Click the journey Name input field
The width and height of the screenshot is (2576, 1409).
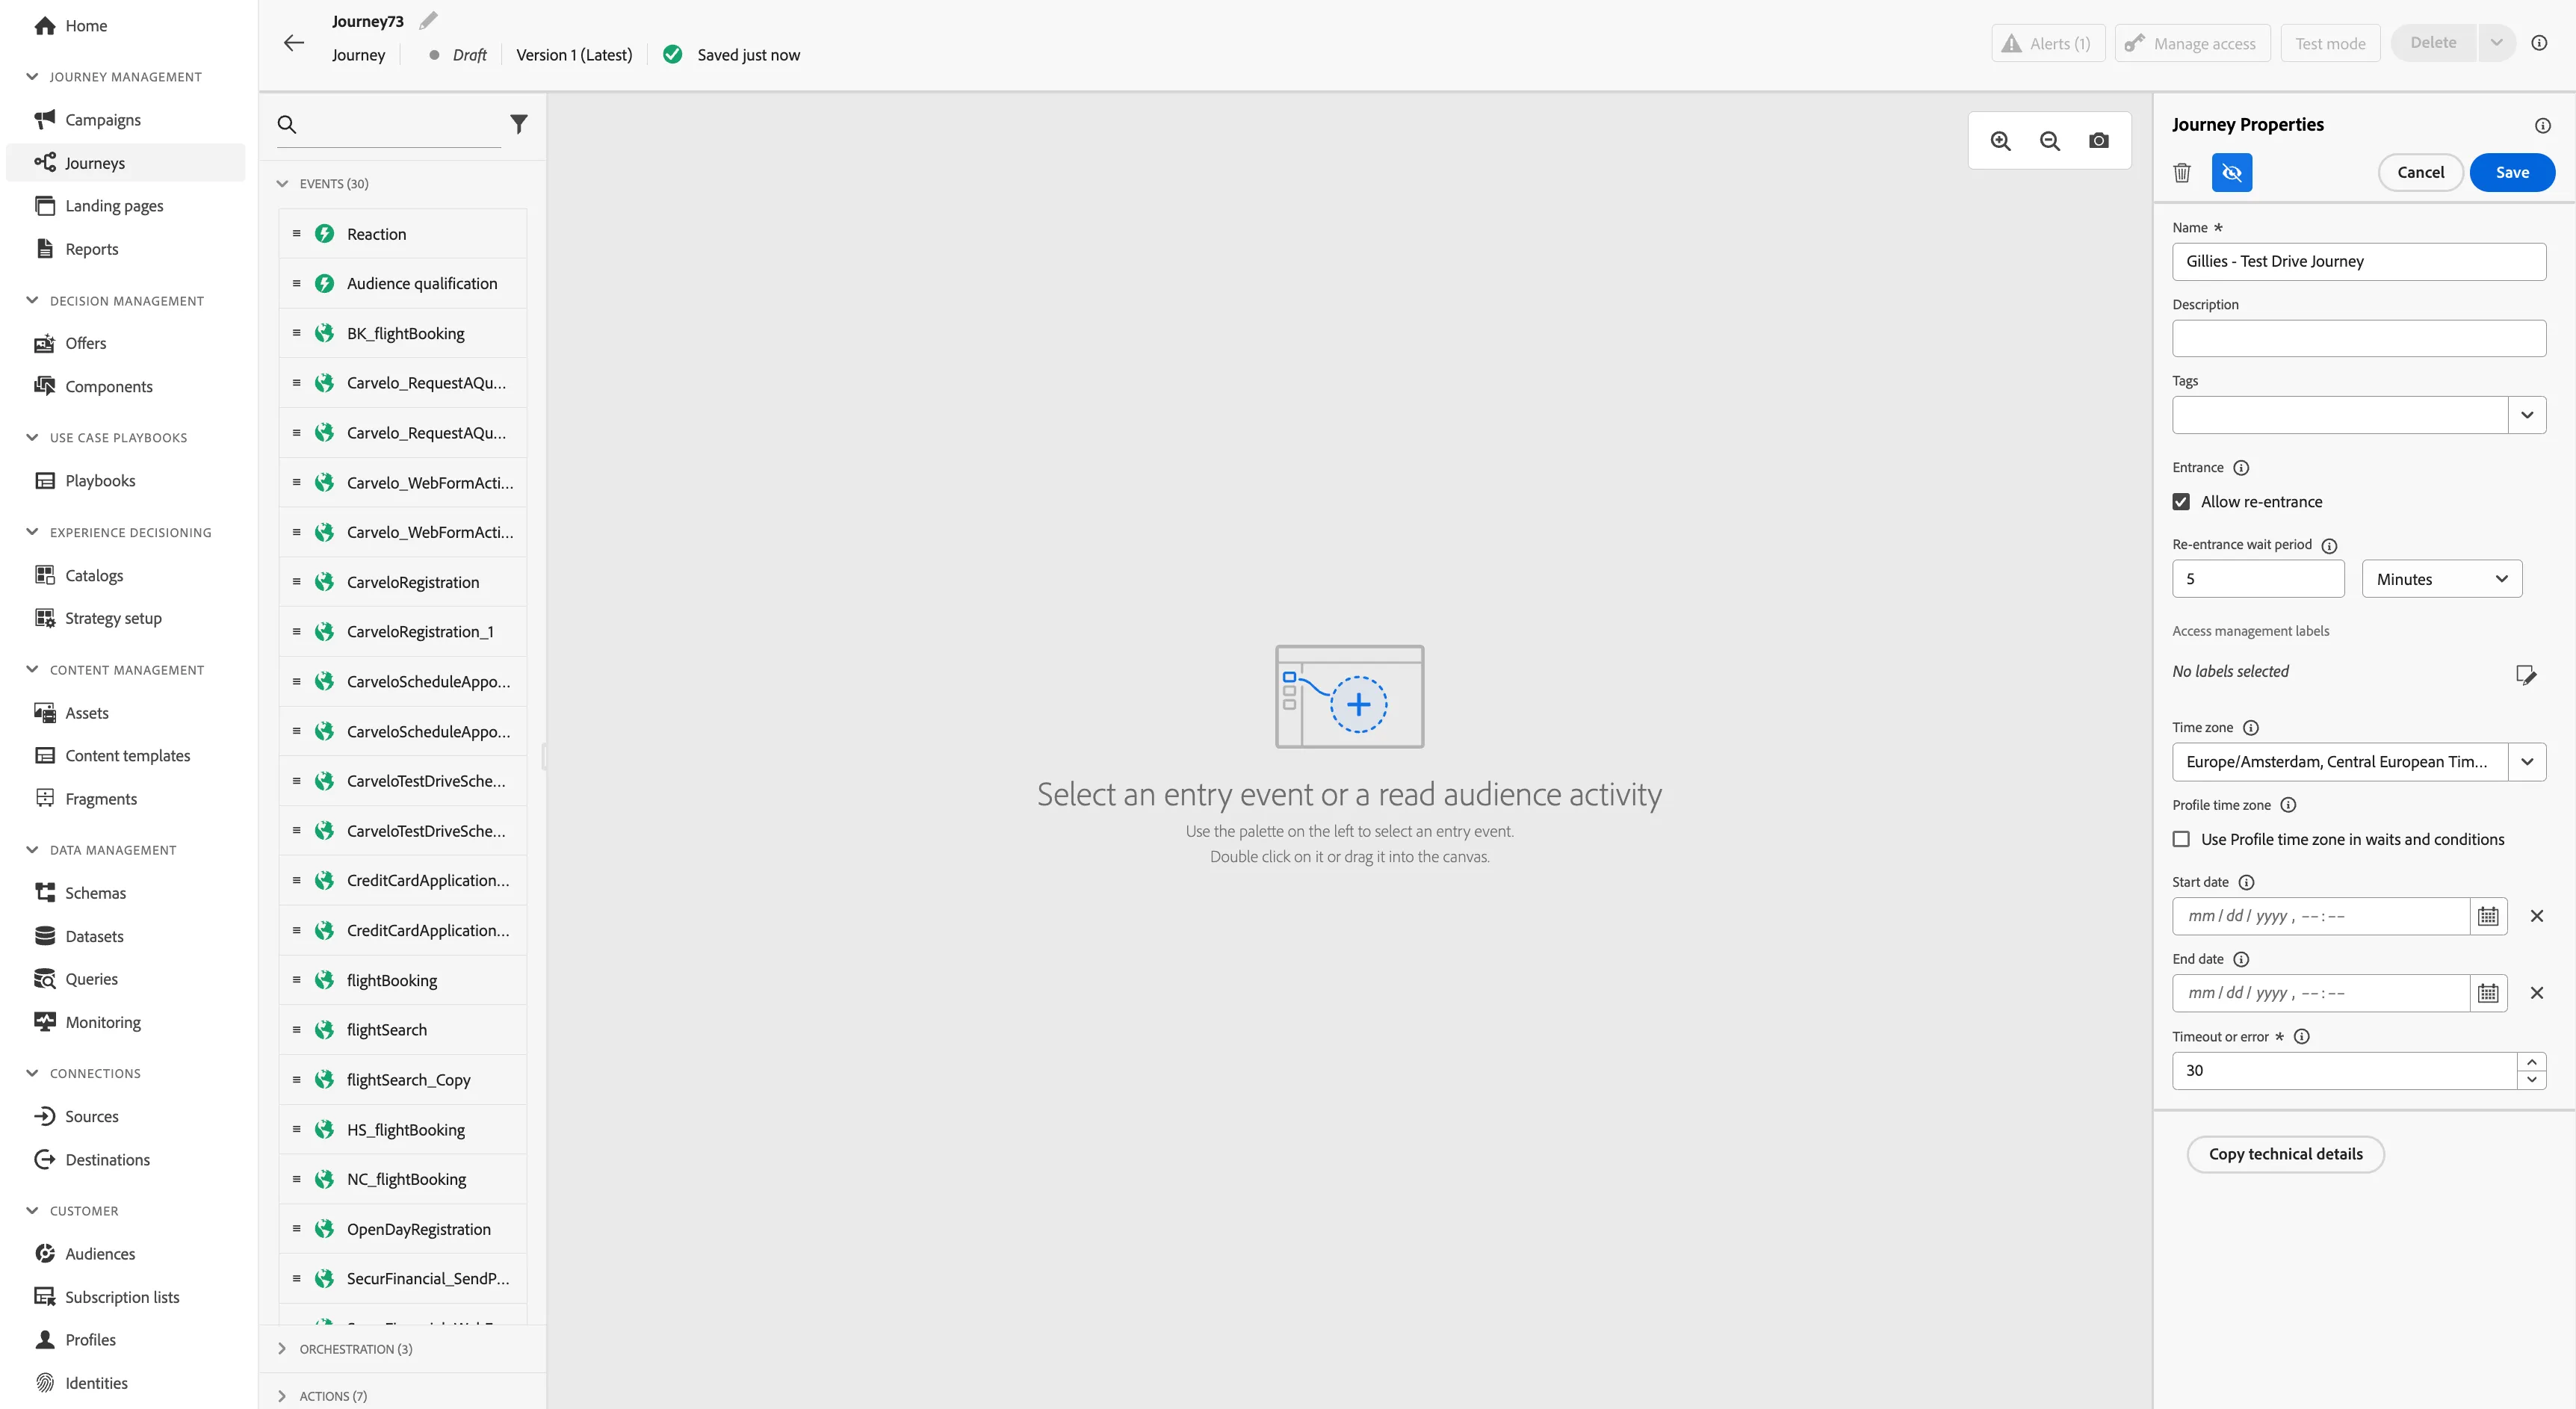pos(2358,262)
